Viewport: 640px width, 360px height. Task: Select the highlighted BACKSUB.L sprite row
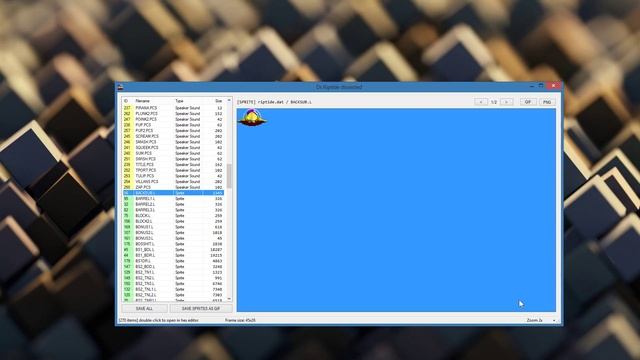tap(173, 193)
